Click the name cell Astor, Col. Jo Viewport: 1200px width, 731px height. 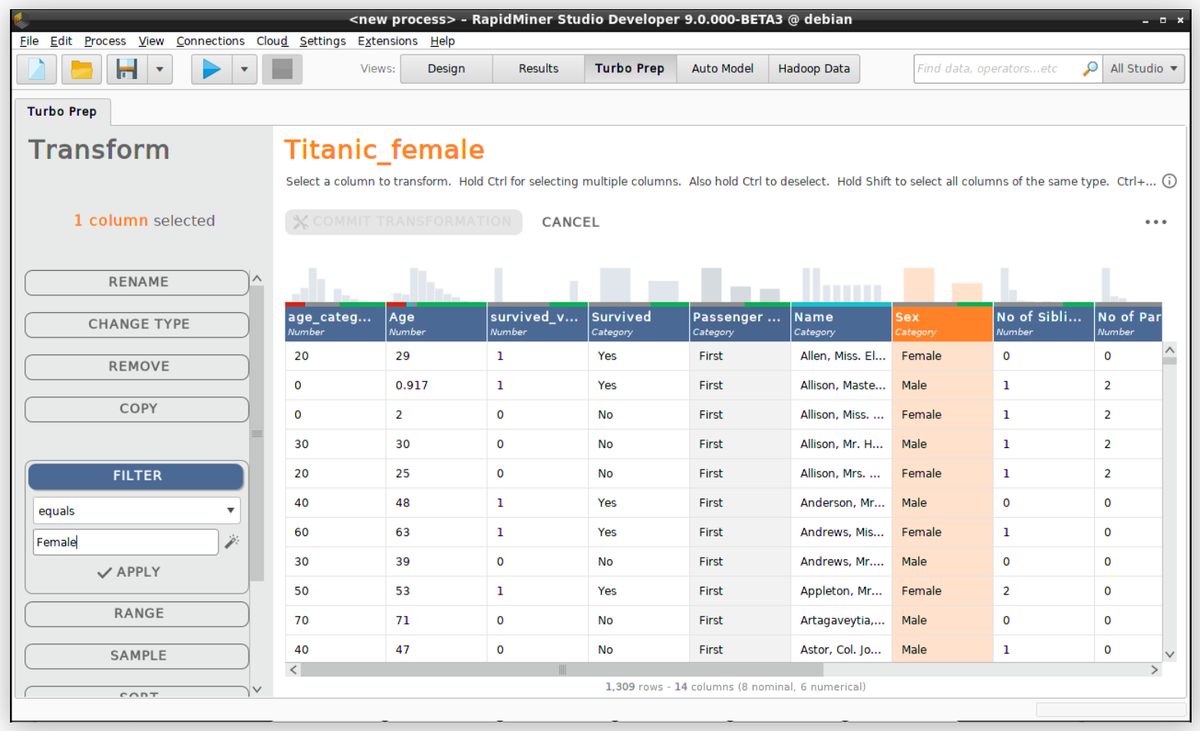tap(841, 650)
